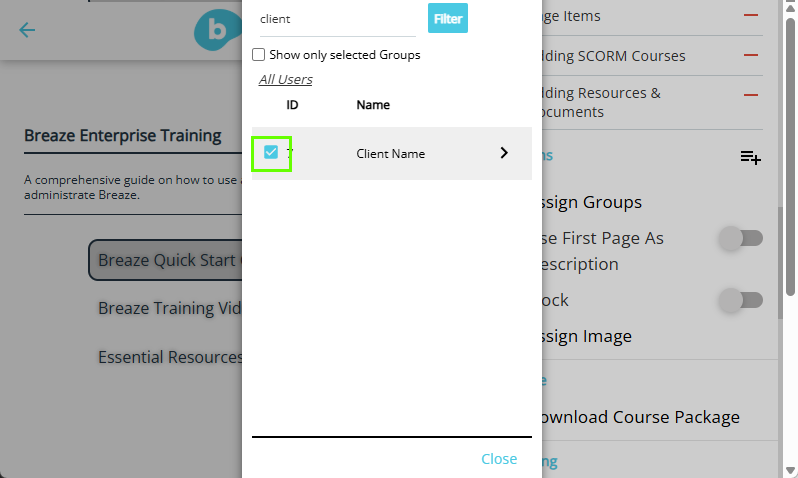
Task: Click the back arrow icon
Action: click(x=27, y=30)
